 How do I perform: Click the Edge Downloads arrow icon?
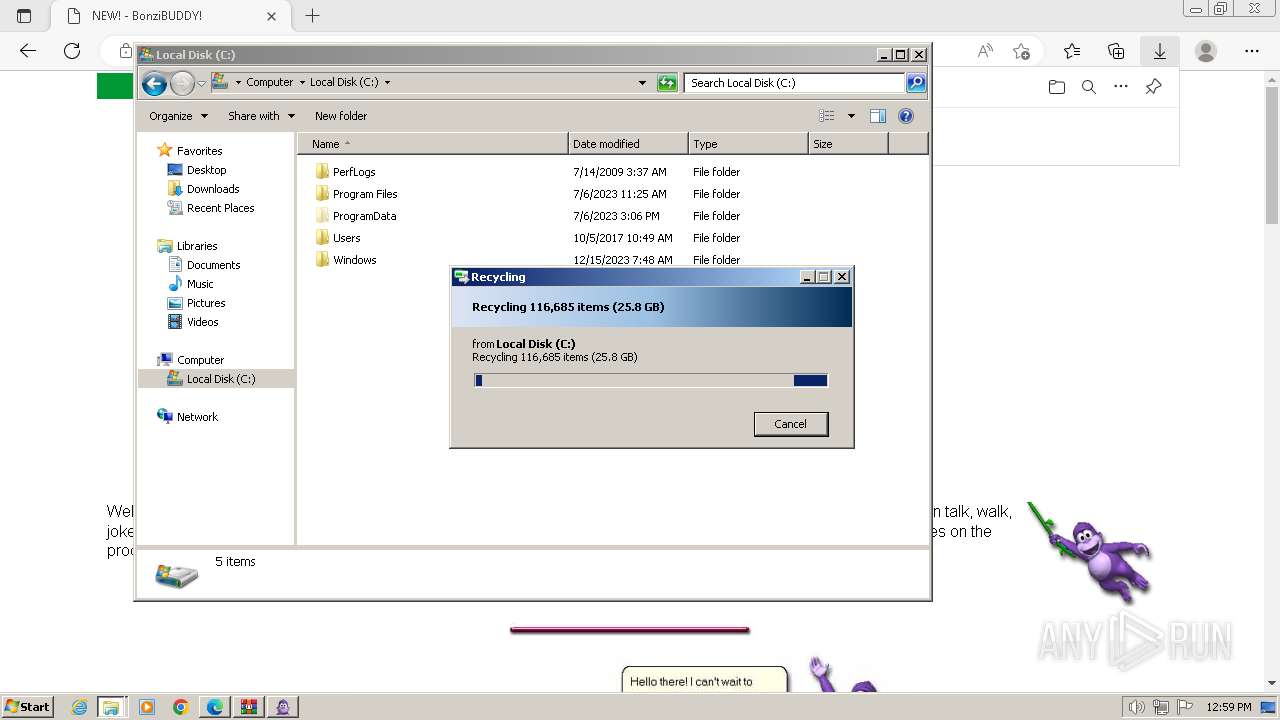point(1160,51)
